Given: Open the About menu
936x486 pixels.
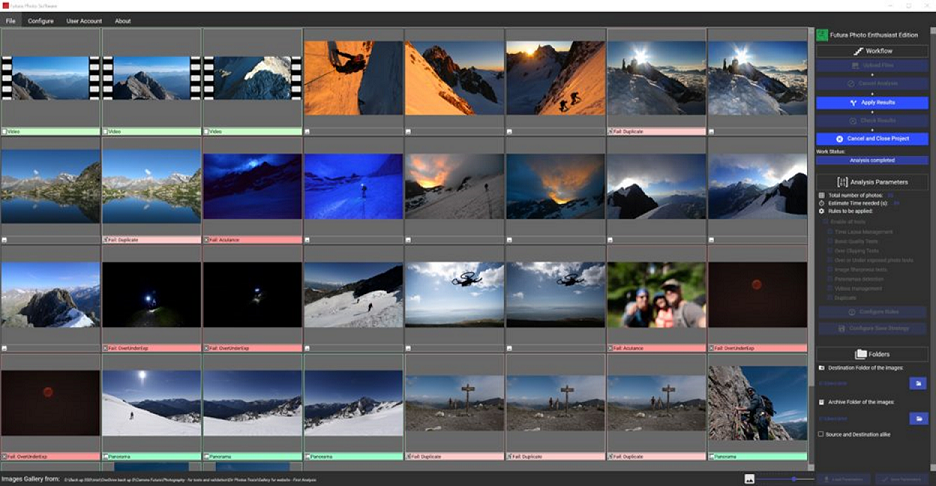Looking at the screenshot, I should click(123, 21).
